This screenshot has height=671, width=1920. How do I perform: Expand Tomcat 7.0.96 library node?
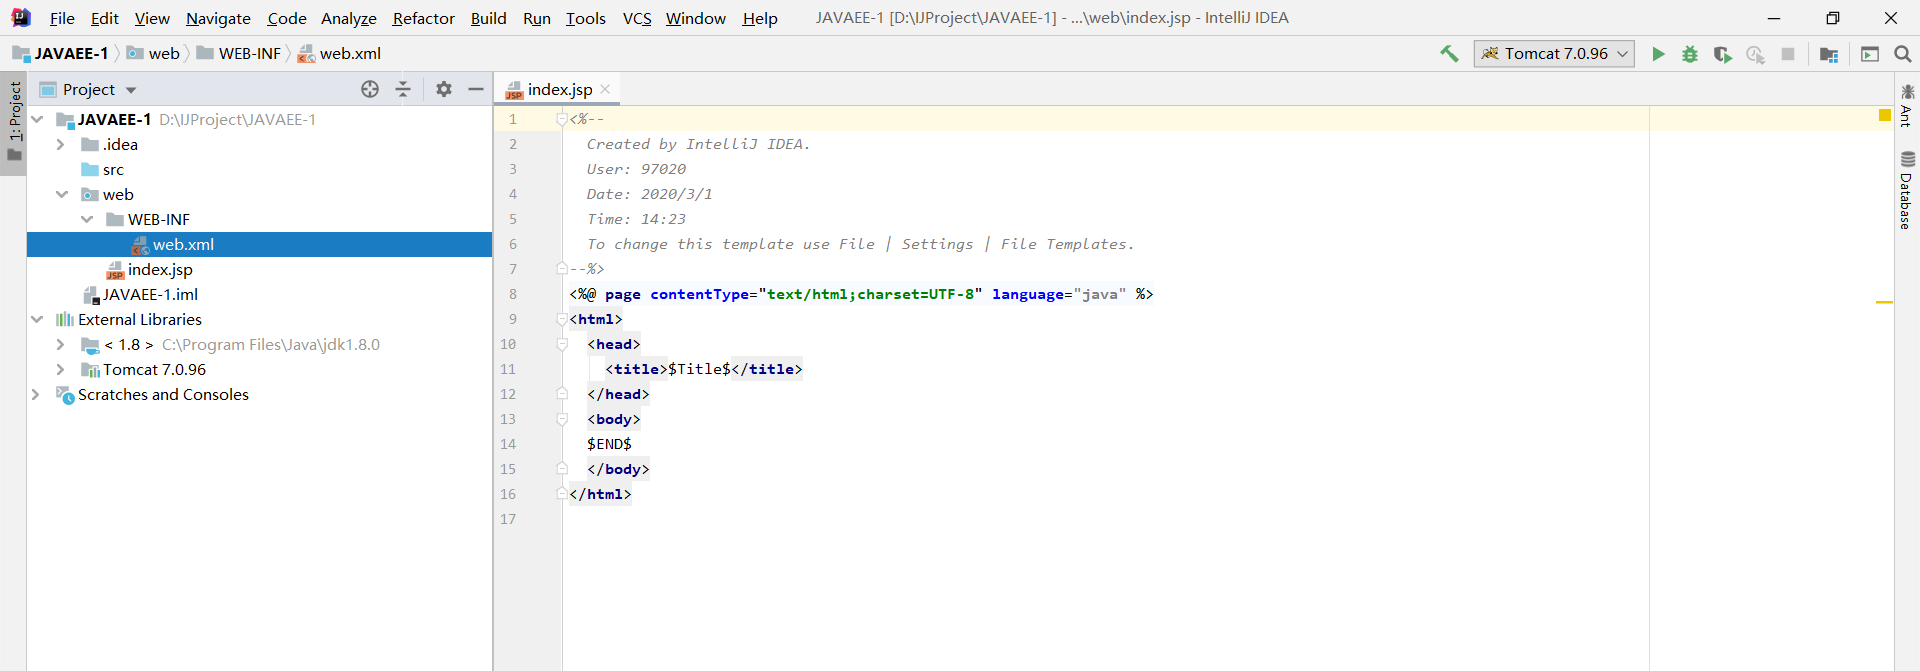61,369
